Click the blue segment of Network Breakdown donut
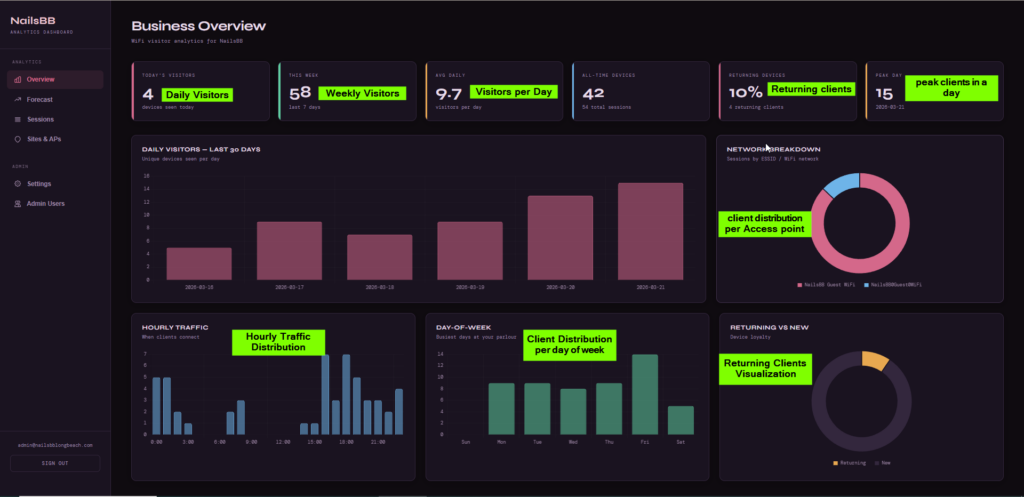 842,184
